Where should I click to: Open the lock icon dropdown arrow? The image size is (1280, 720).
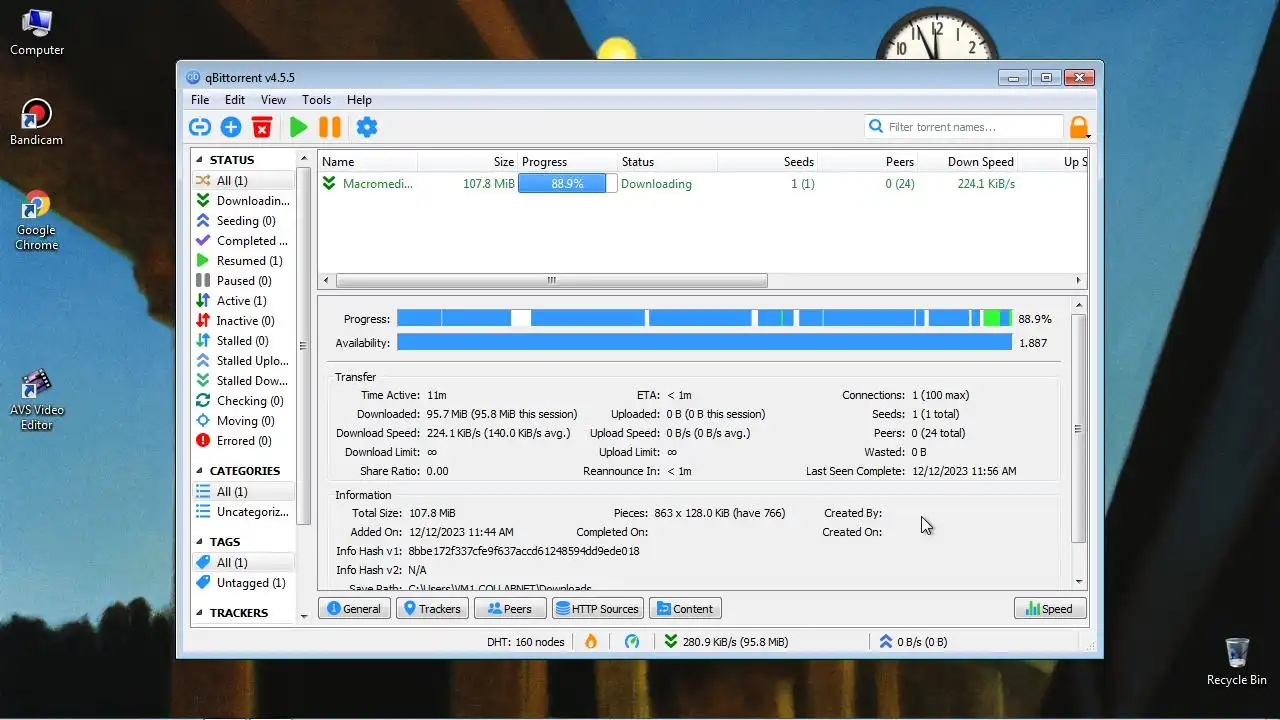pos(1088,137)
